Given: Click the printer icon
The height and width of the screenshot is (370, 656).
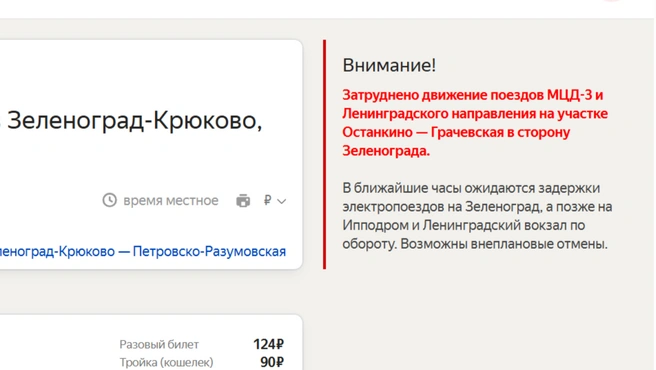Looking at the screenshot, I should [x=243, y=200].
